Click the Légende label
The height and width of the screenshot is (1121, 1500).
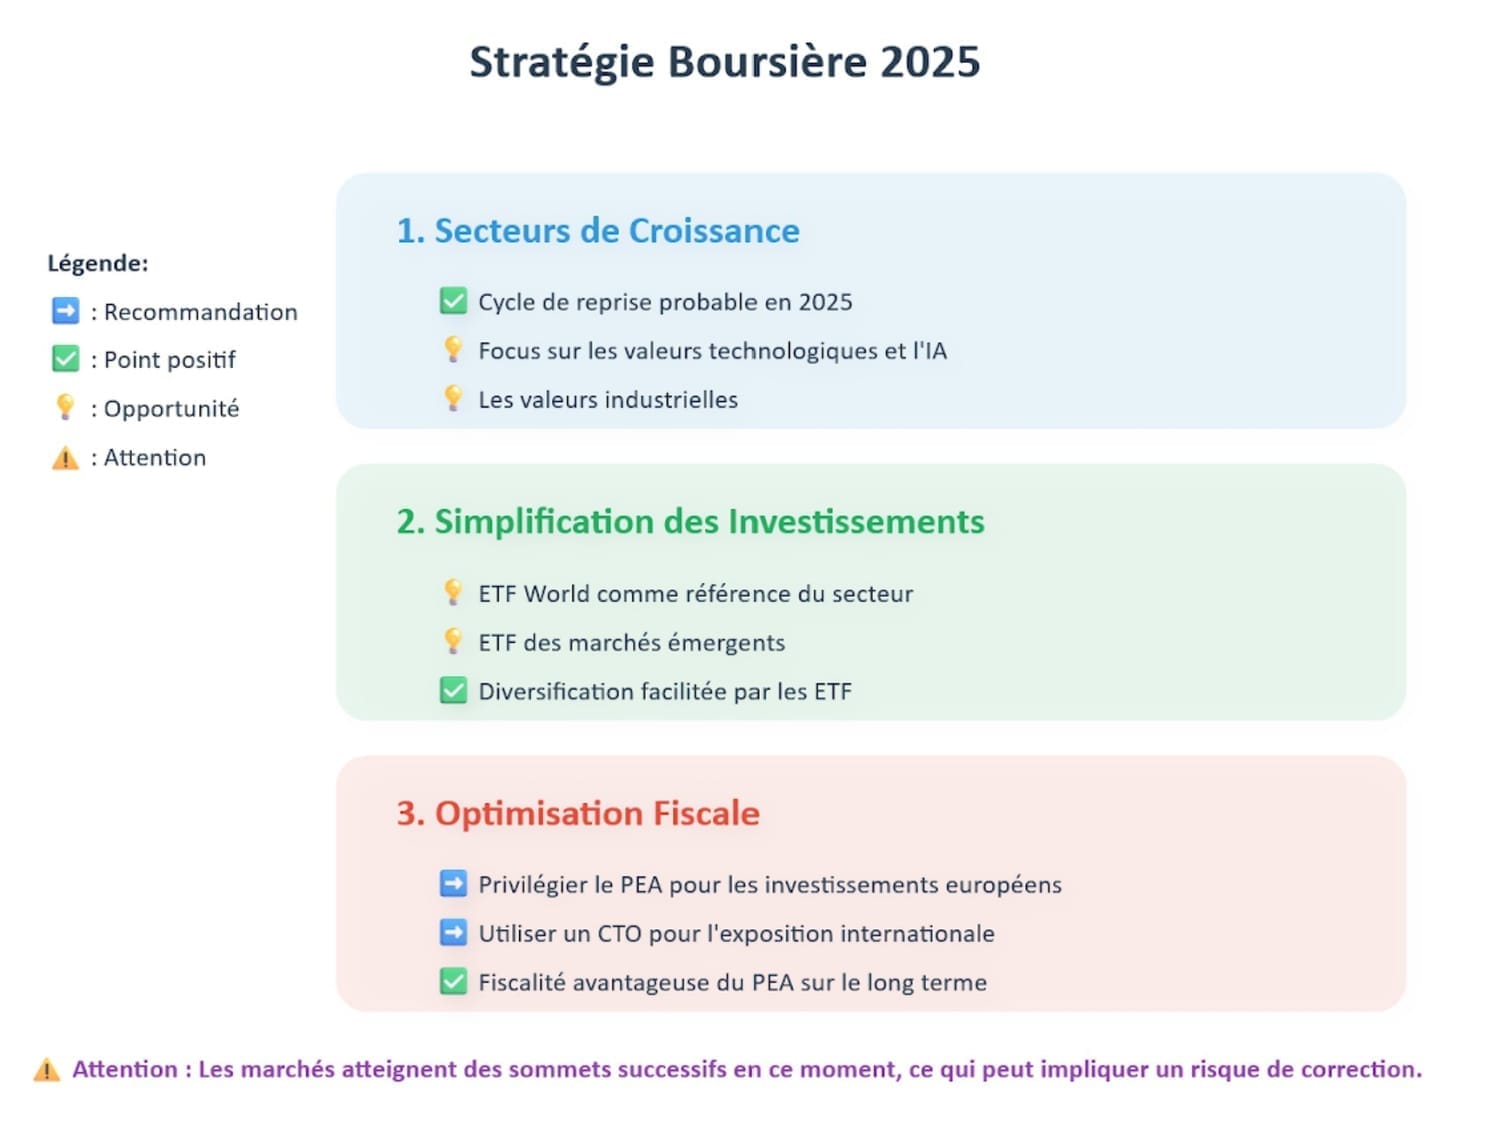(98, 263)
